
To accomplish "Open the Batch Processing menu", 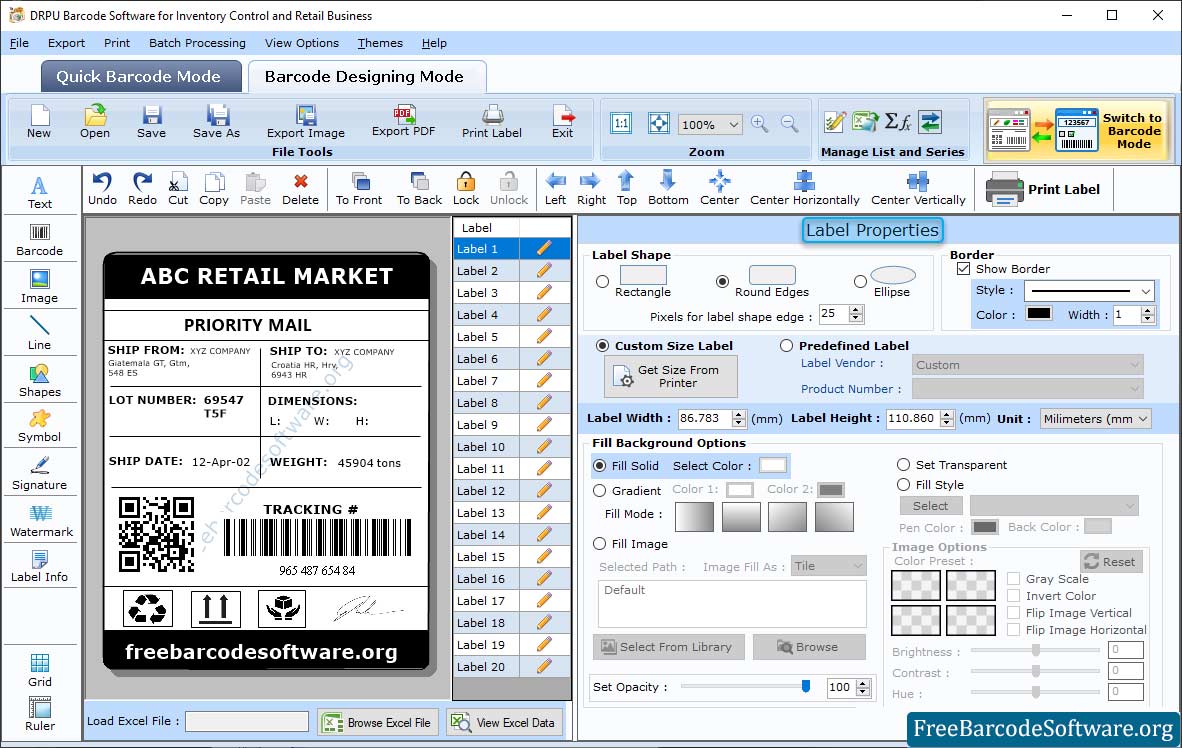I will coord(198,43).
